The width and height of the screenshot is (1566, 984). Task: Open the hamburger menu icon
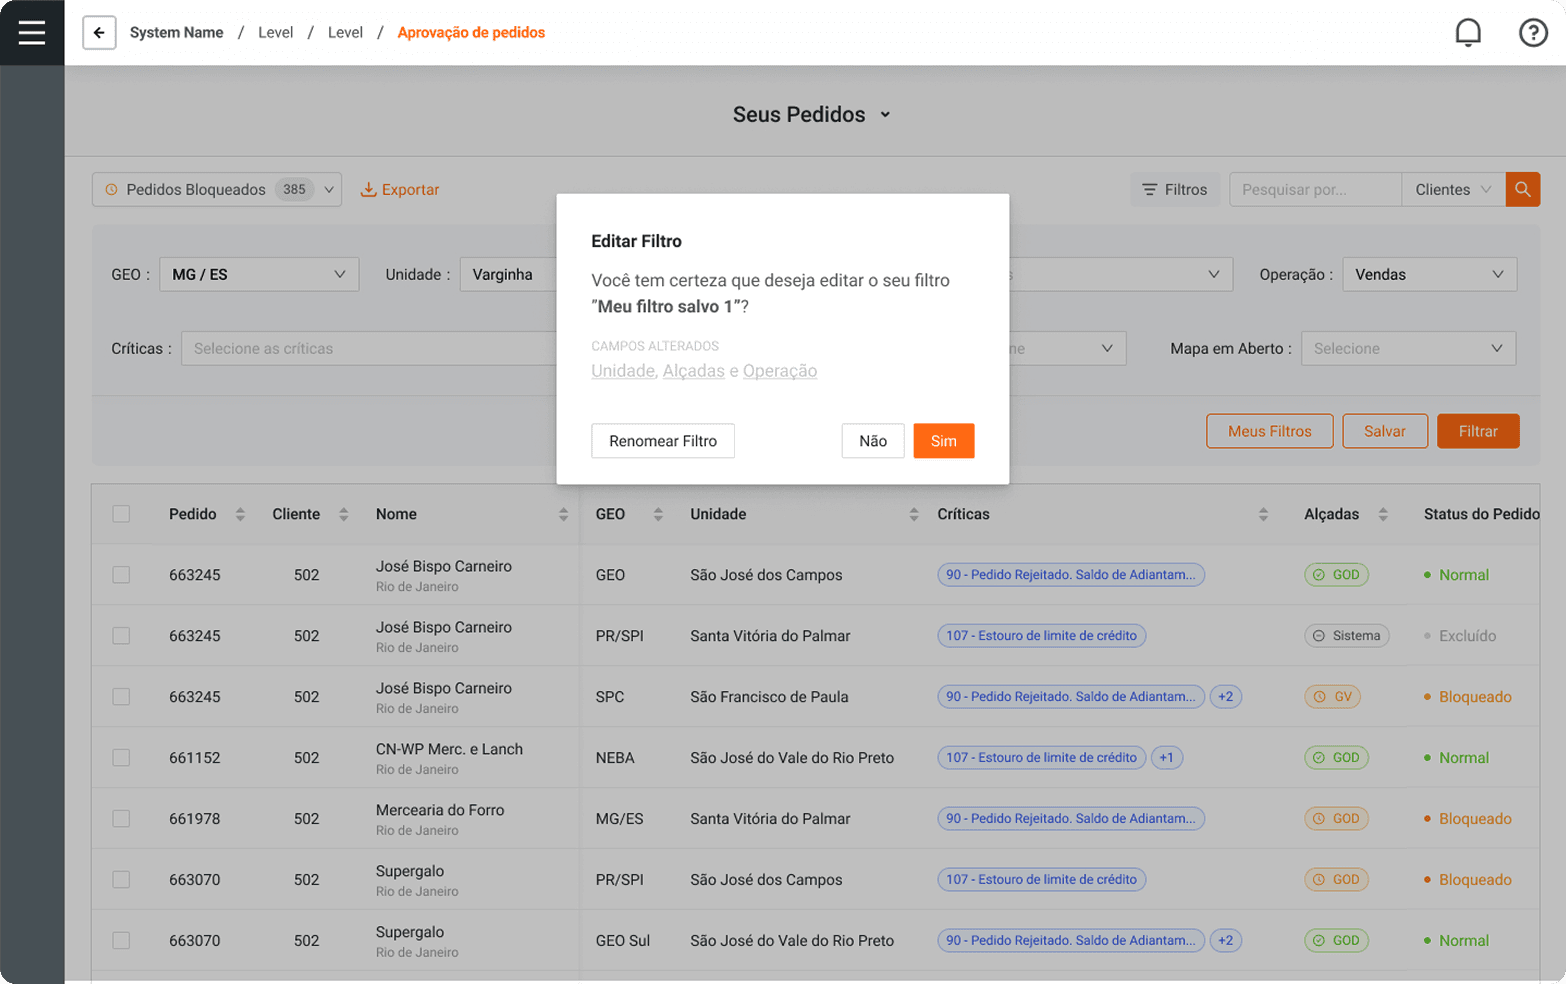[x=32, y=32]
